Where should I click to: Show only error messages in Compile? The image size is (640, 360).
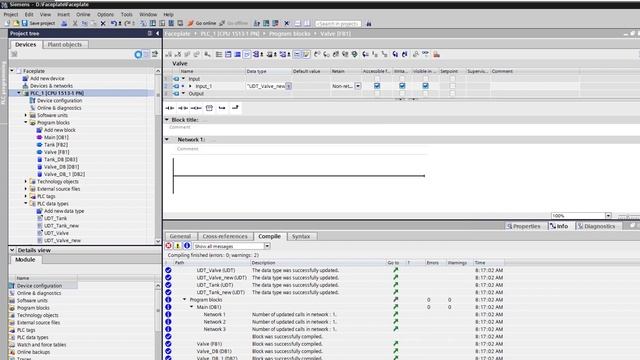tap(169, 246)
